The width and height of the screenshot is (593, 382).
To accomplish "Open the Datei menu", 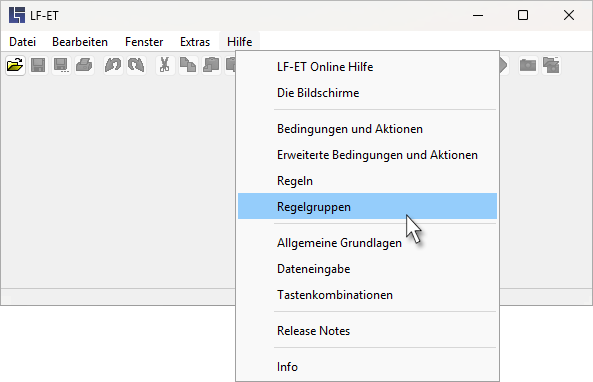I will pyautogui.click(x=22, y=42).
